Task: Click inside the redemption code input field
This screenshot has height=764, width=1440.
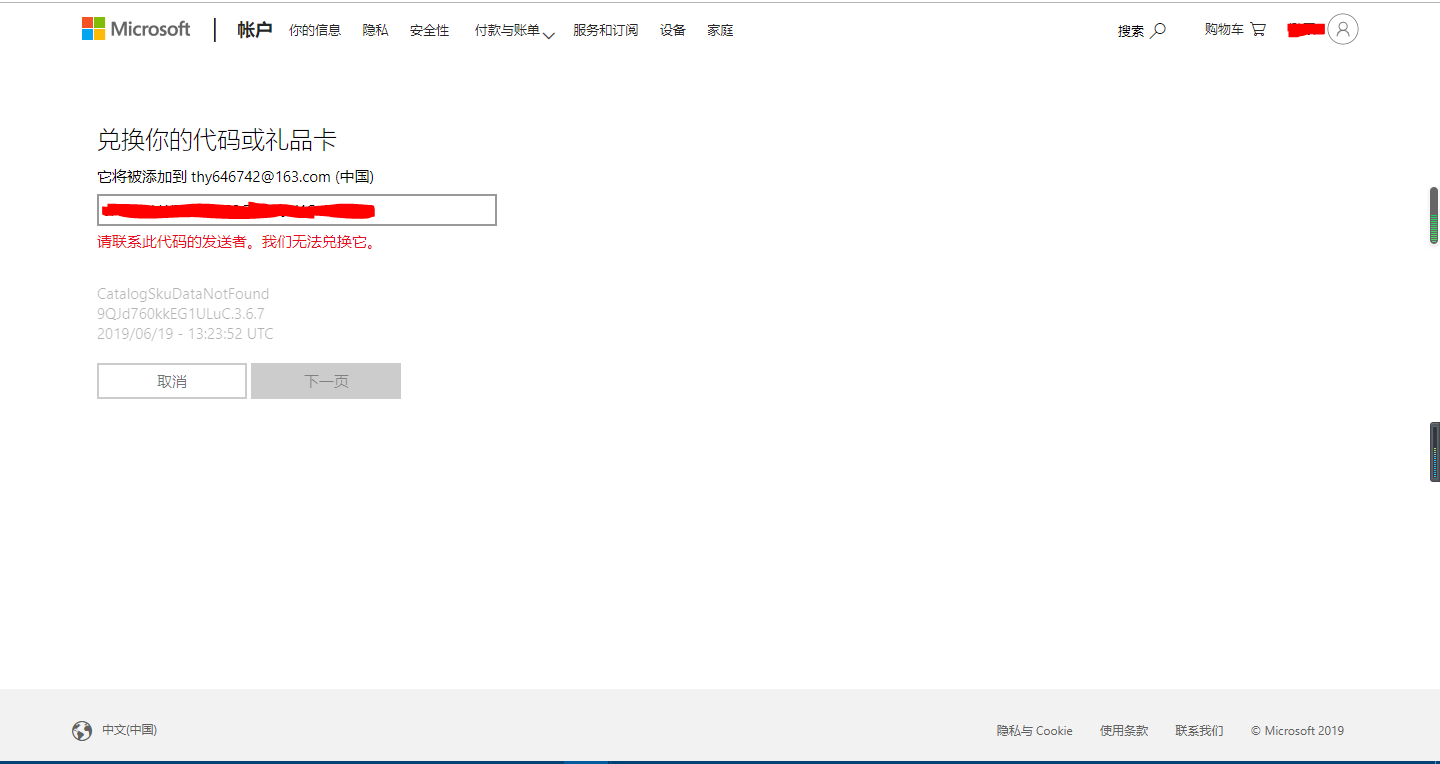Action: click(297, 210)
